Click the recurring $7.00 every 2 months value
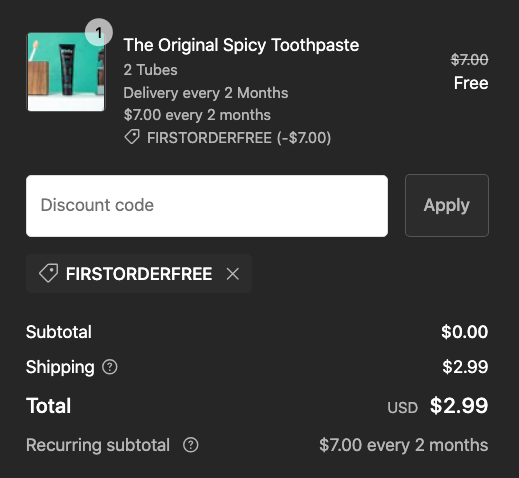Viewport: 519px width, 478px height. click(404, 445)
